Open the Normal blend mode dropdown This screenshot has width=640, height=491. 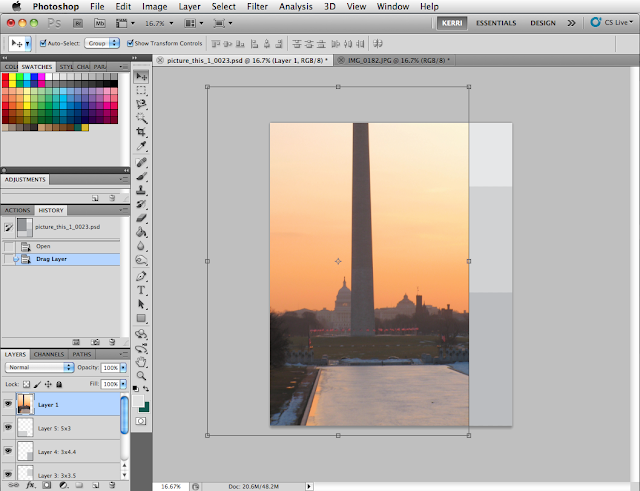[x=37, y=368]
